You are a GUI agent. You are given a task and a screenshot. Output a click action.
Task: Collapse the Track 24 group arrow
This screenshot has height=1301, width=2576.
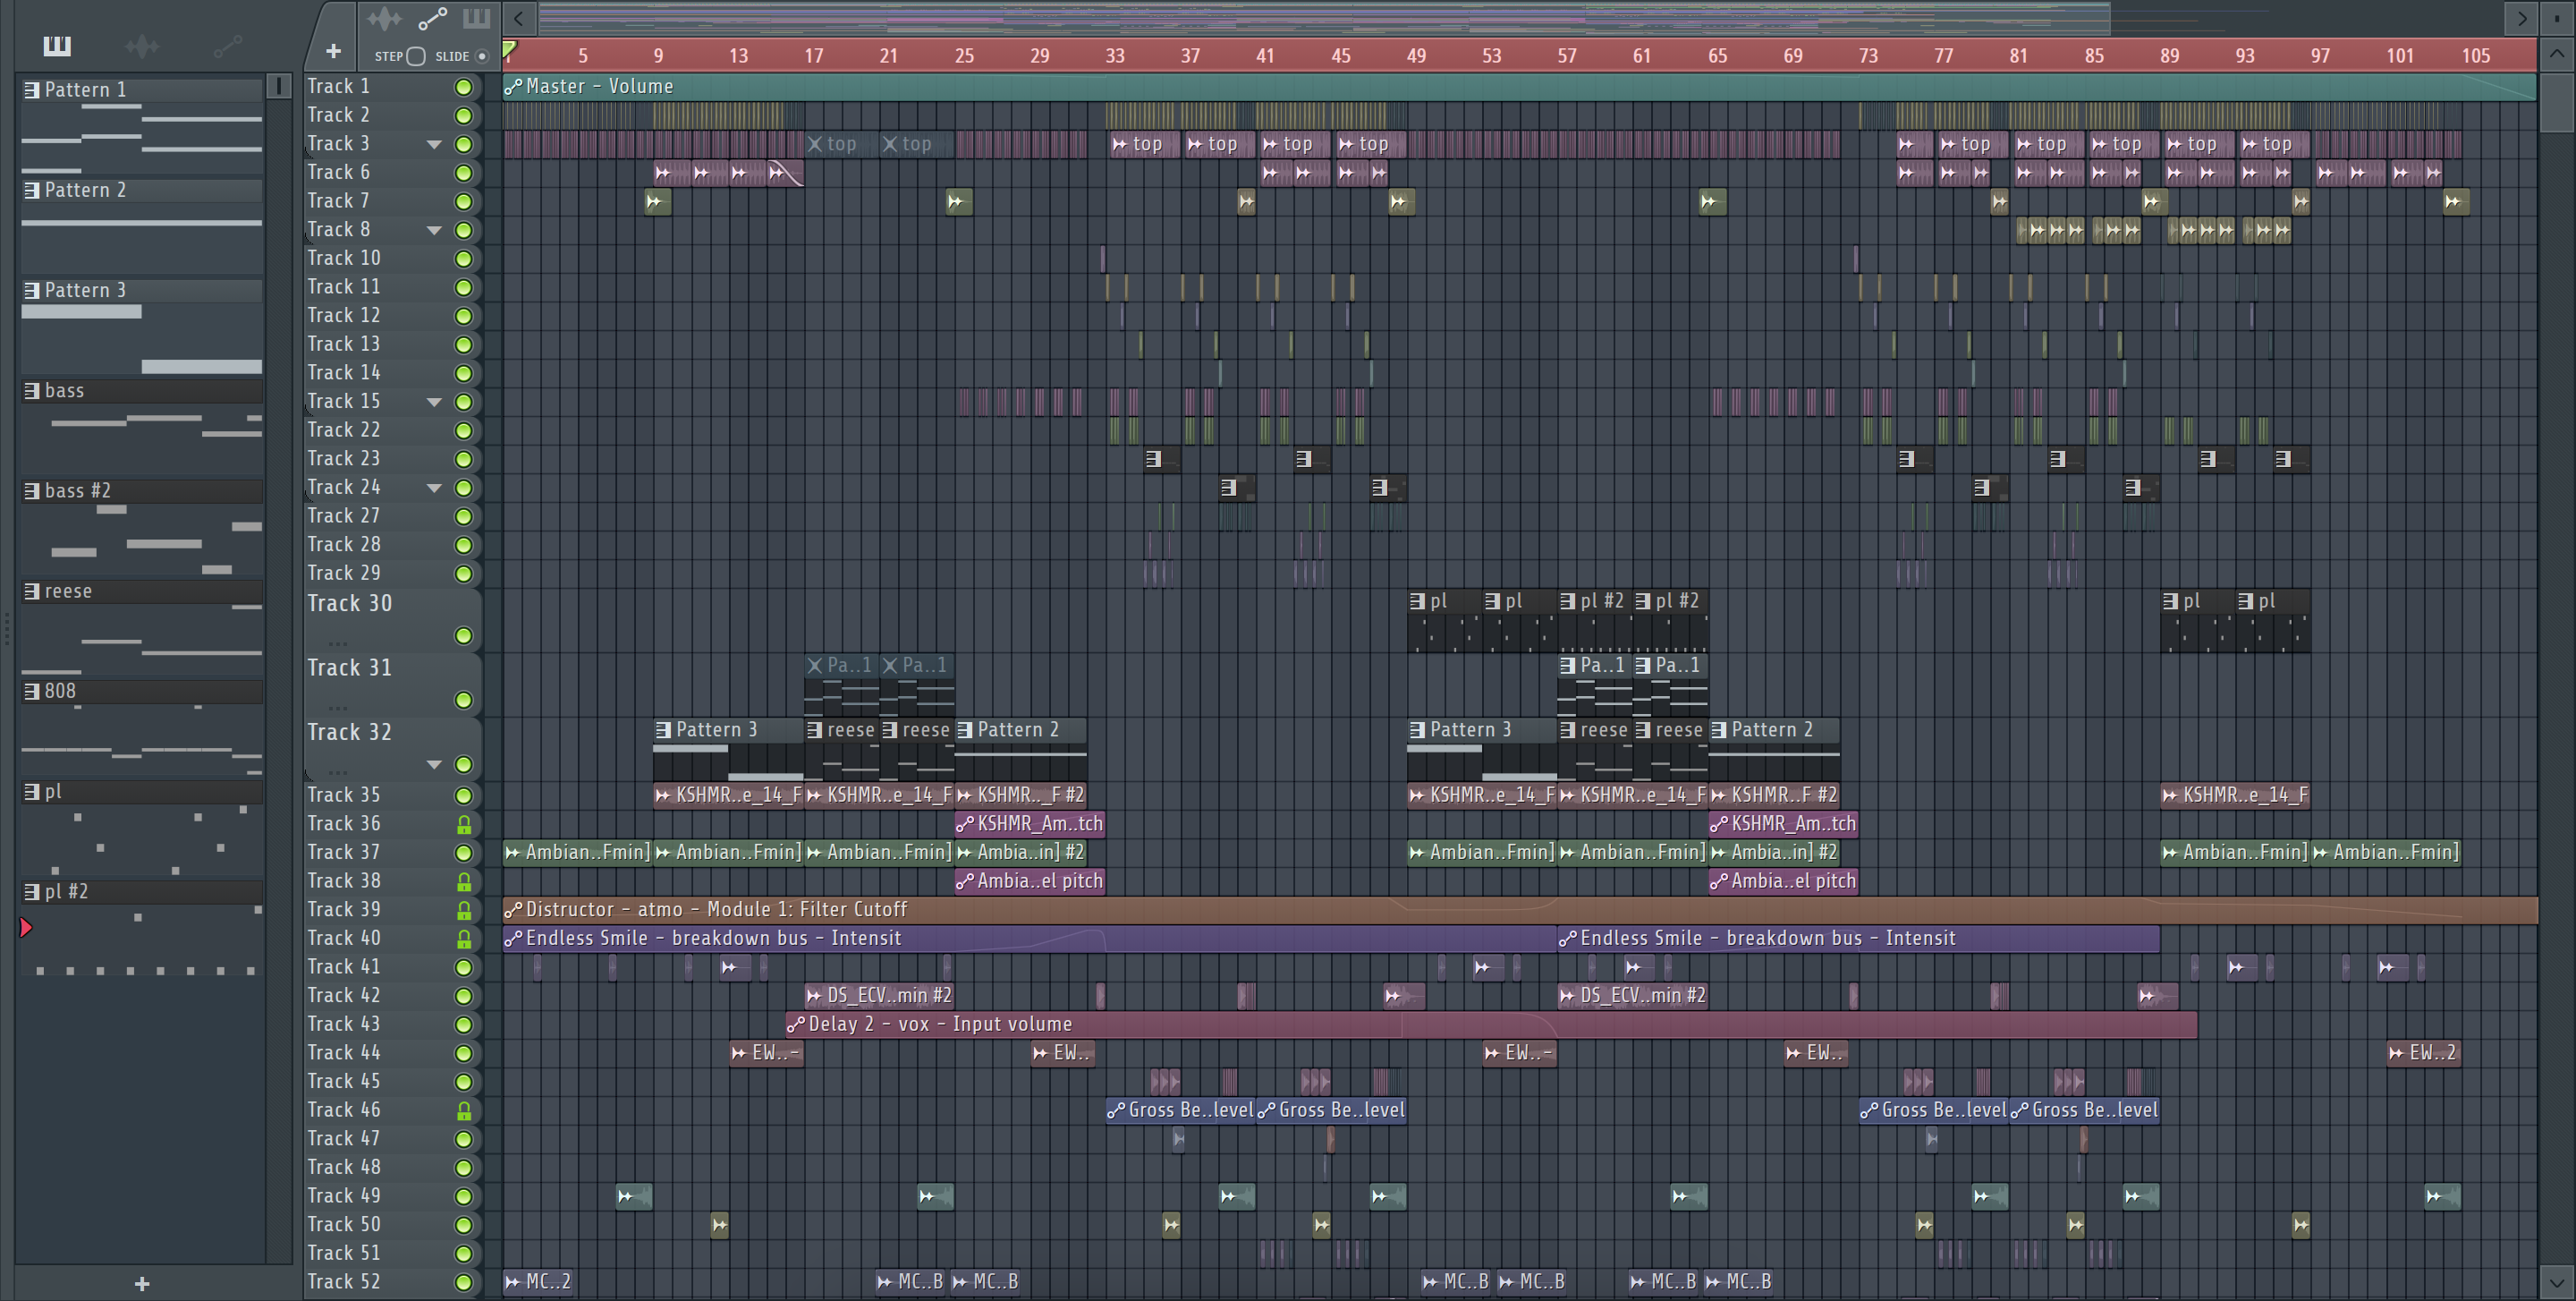[434, 488]
